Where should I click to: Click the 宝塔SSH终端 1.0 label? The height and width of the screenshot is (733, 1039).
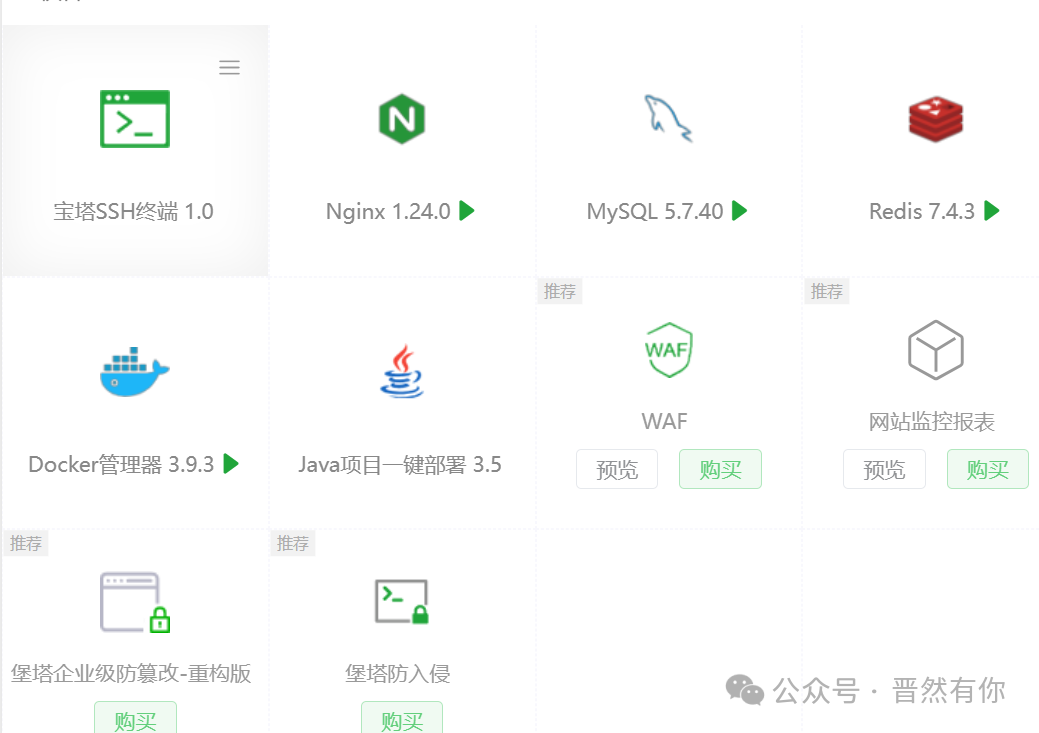(133, 211)
